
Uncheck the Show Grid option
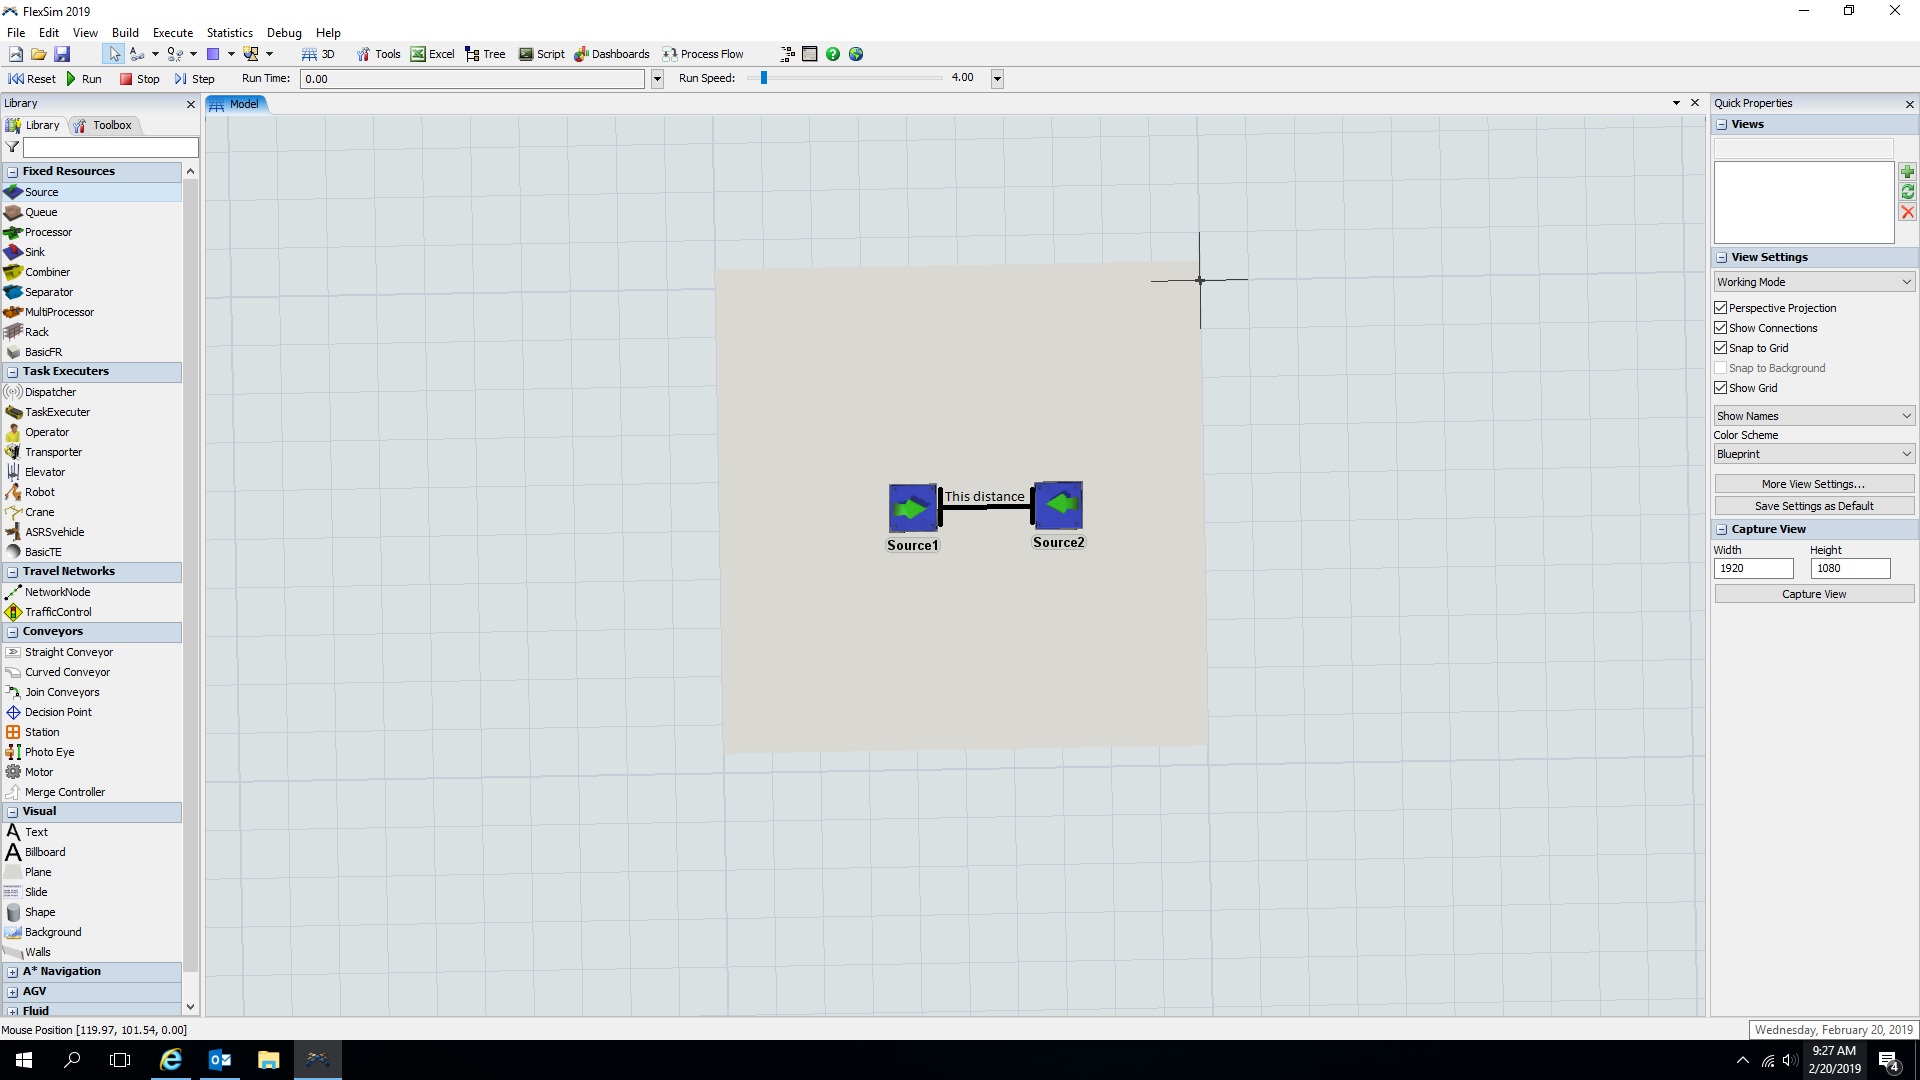point(1721,388)
